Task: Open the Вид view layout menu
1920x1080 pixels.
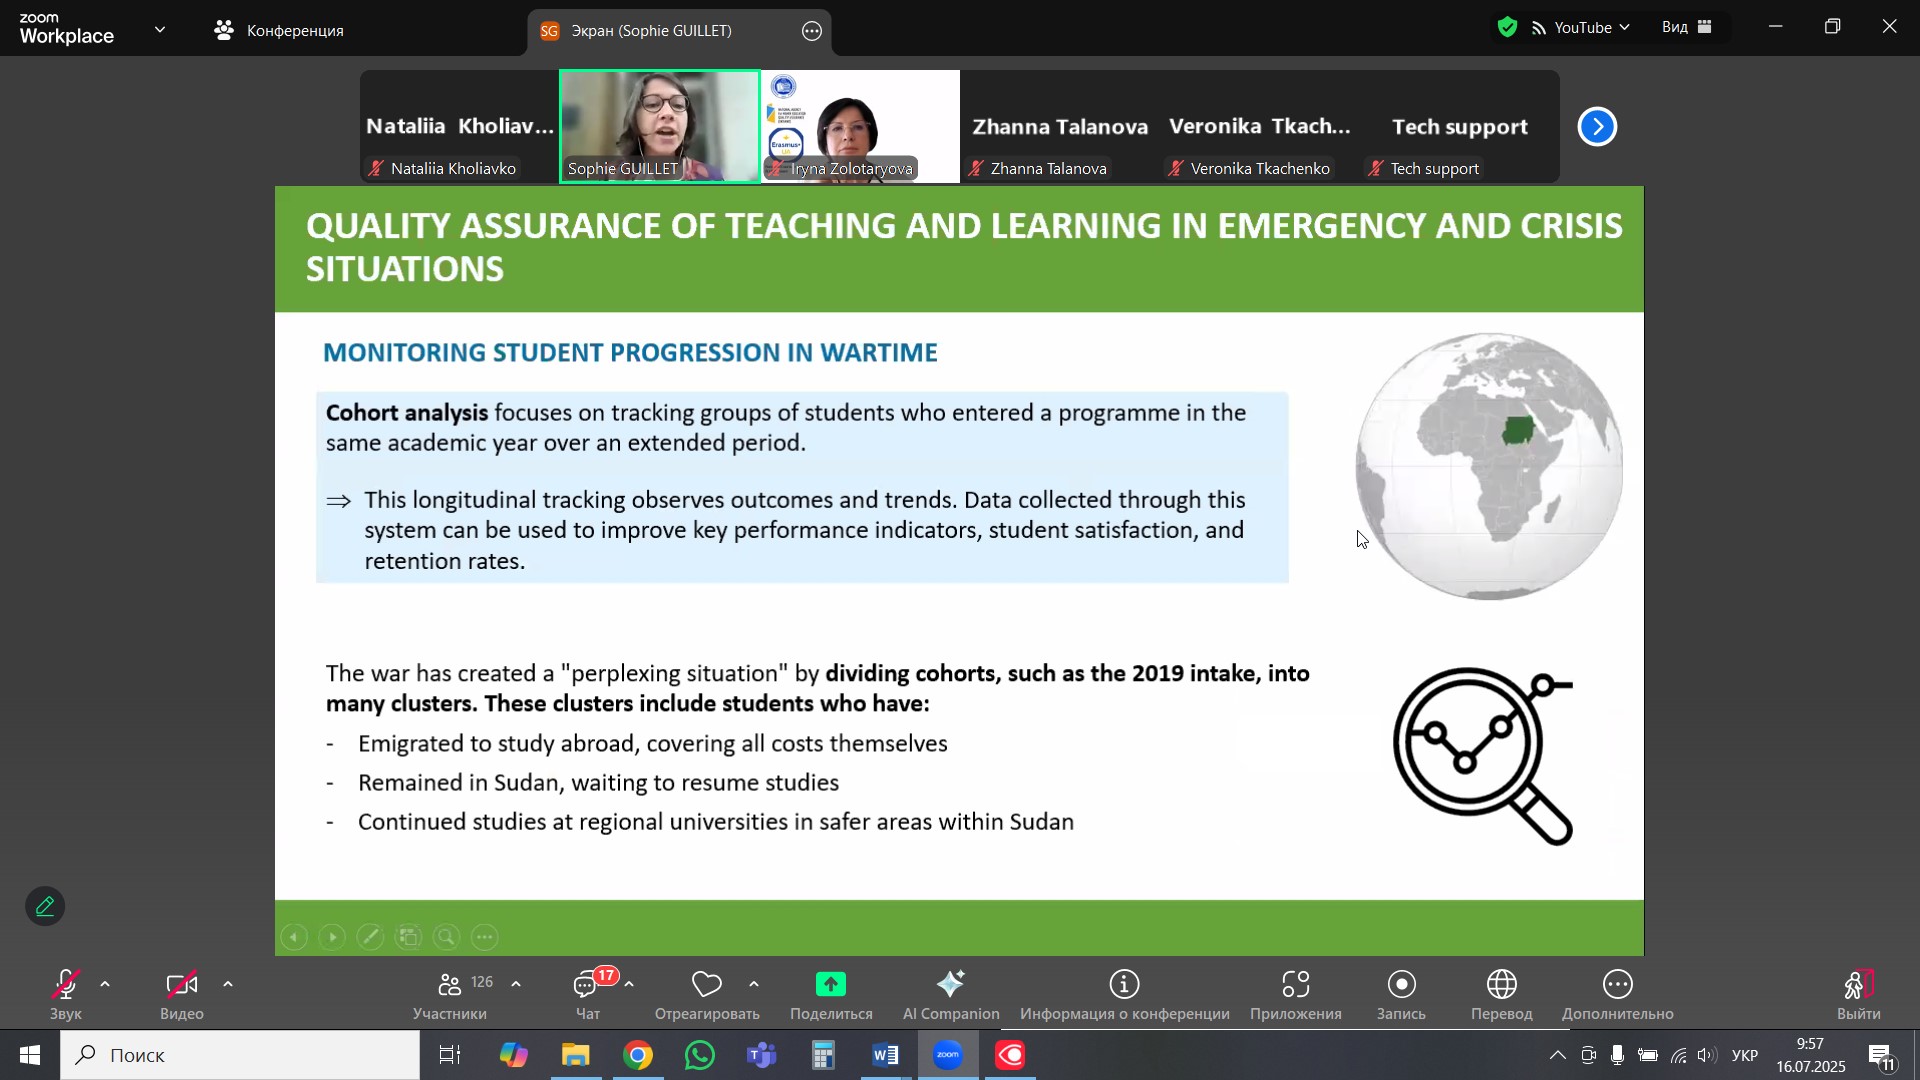Action: [x=1687, y=28]
